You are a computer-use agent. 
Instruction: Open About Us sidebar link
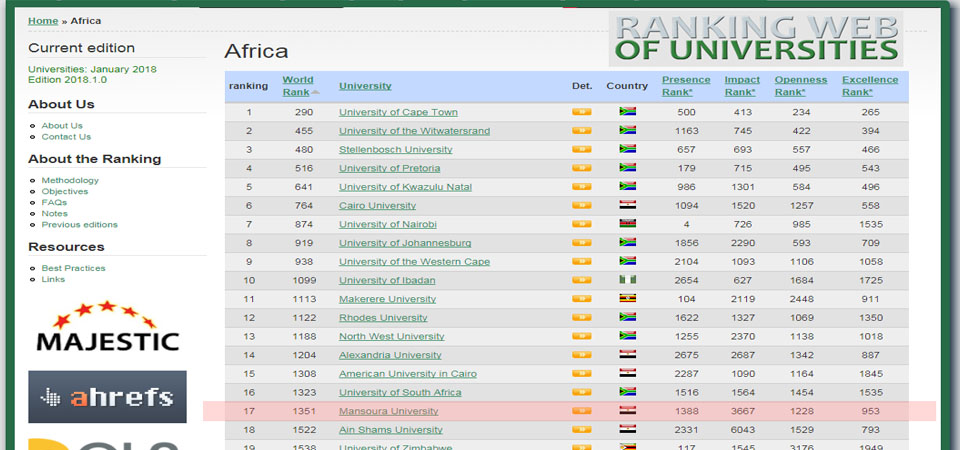[62, 126]
